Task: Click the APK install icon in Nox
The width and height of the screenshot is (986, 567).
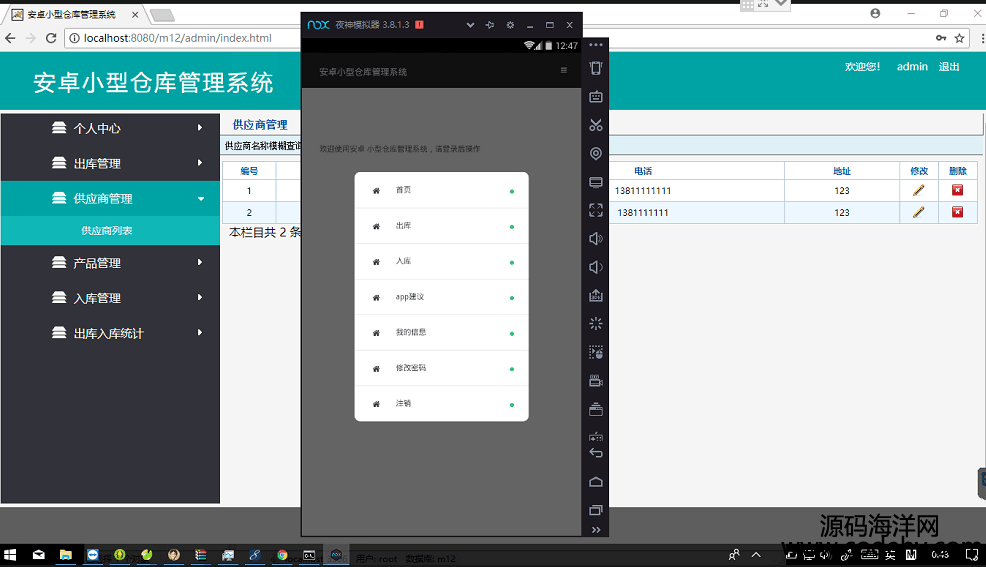Action: [595, 295]
